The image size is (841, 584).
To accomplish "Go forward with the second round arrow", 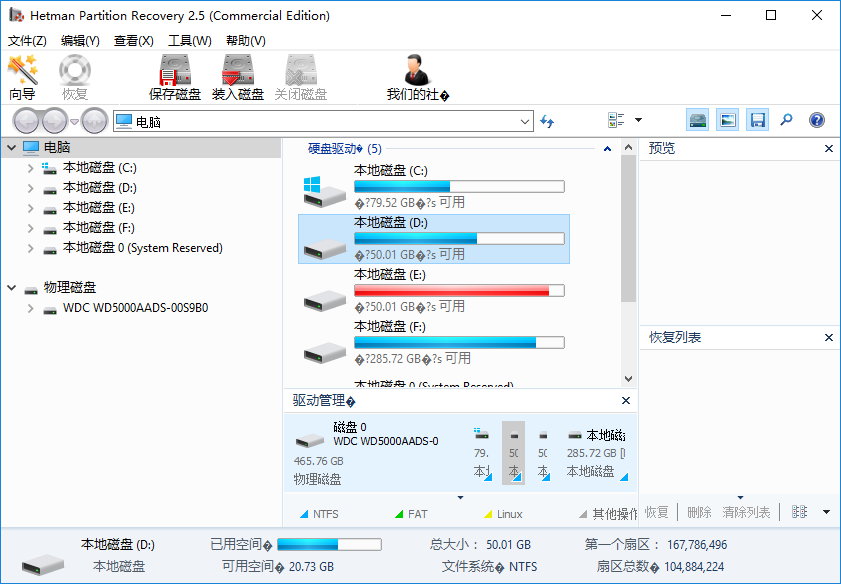I will [x=54, y=121].
